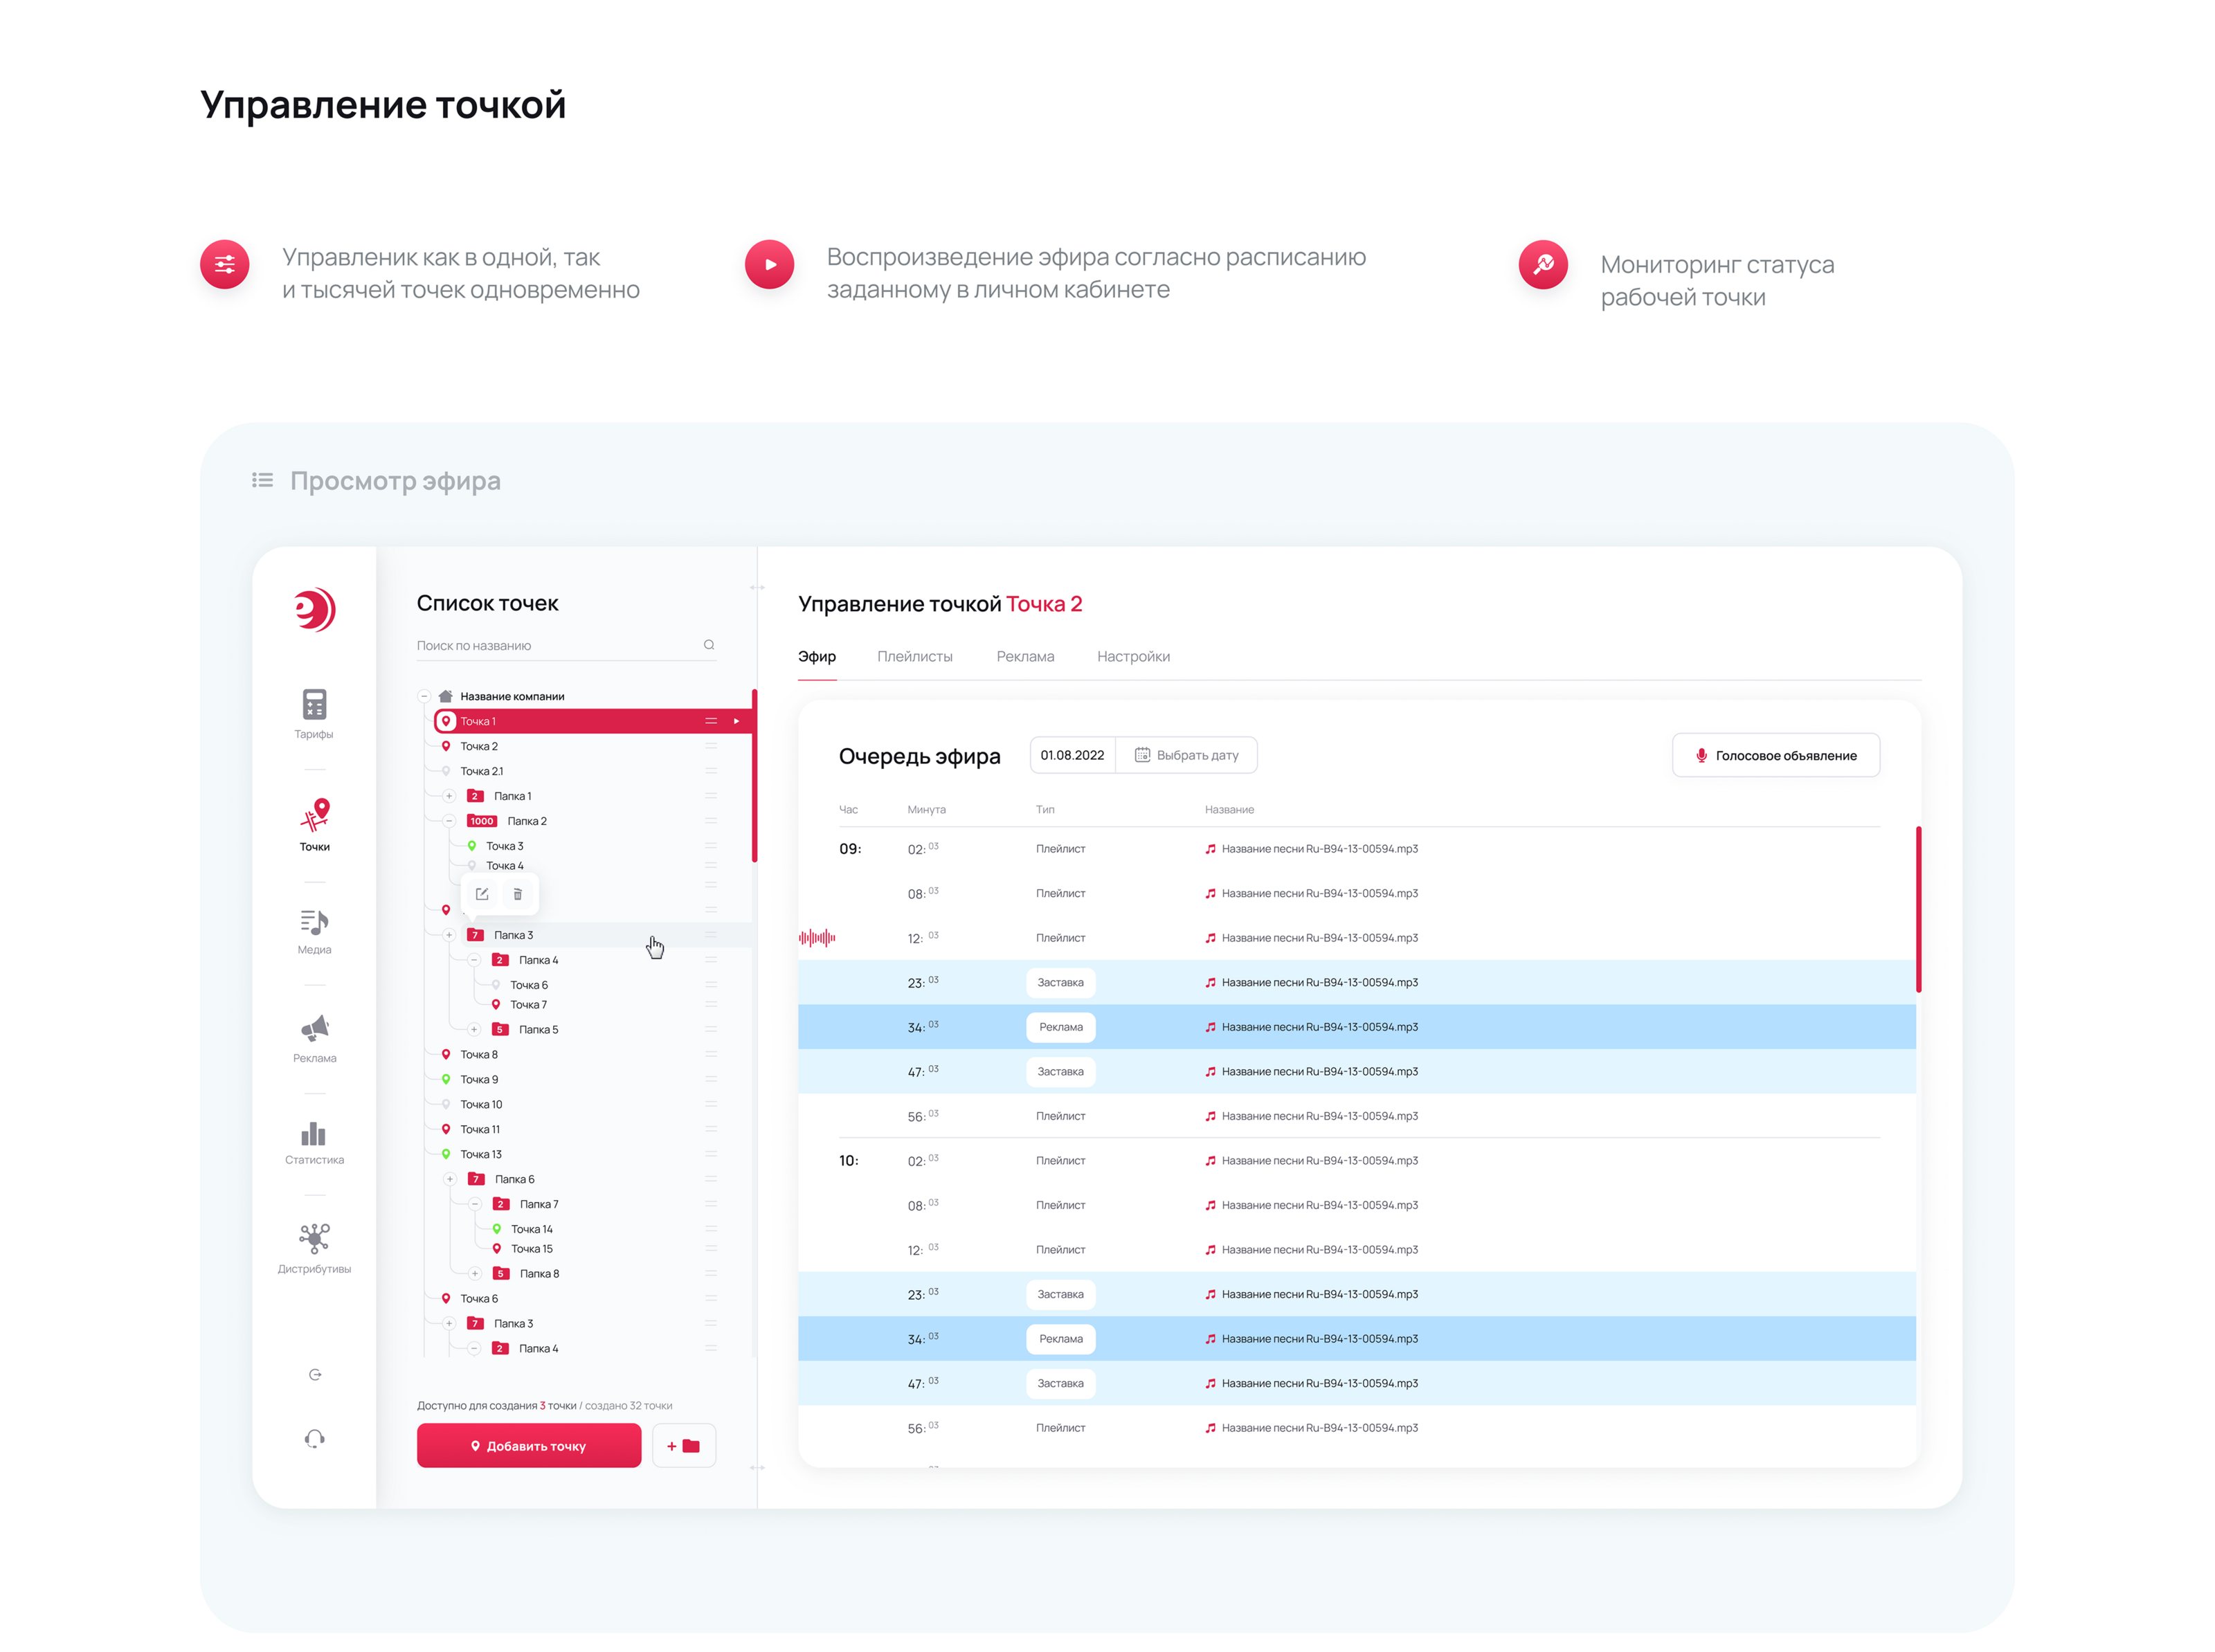Open the Тарифы calculator section
The height and width of the screenshot is (1652, 2215).
click(x=314, y=713)
